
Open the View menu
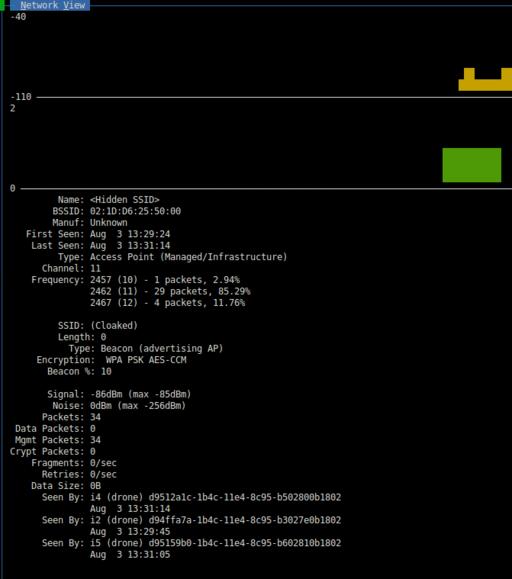74,5
